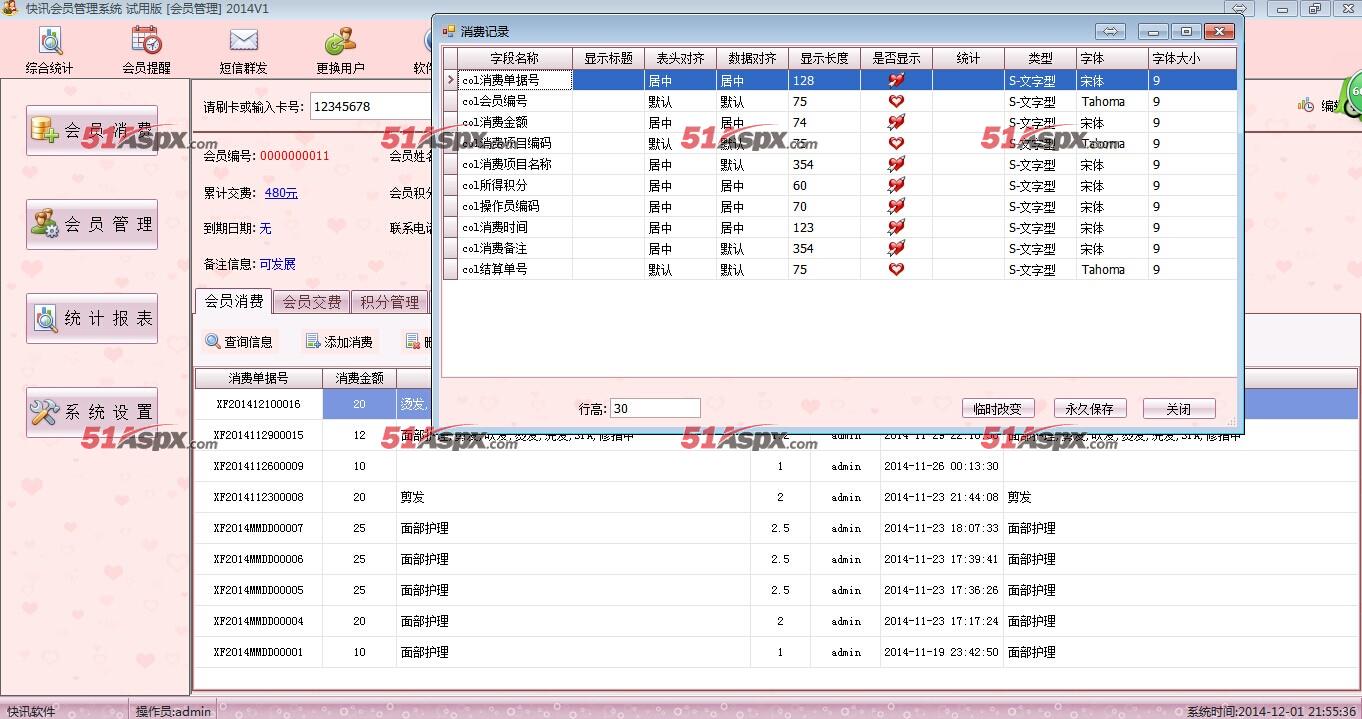Open header alignment cell for col所得积分
Viewport: 1362px width, 719px height.
(x=679, y=186)
